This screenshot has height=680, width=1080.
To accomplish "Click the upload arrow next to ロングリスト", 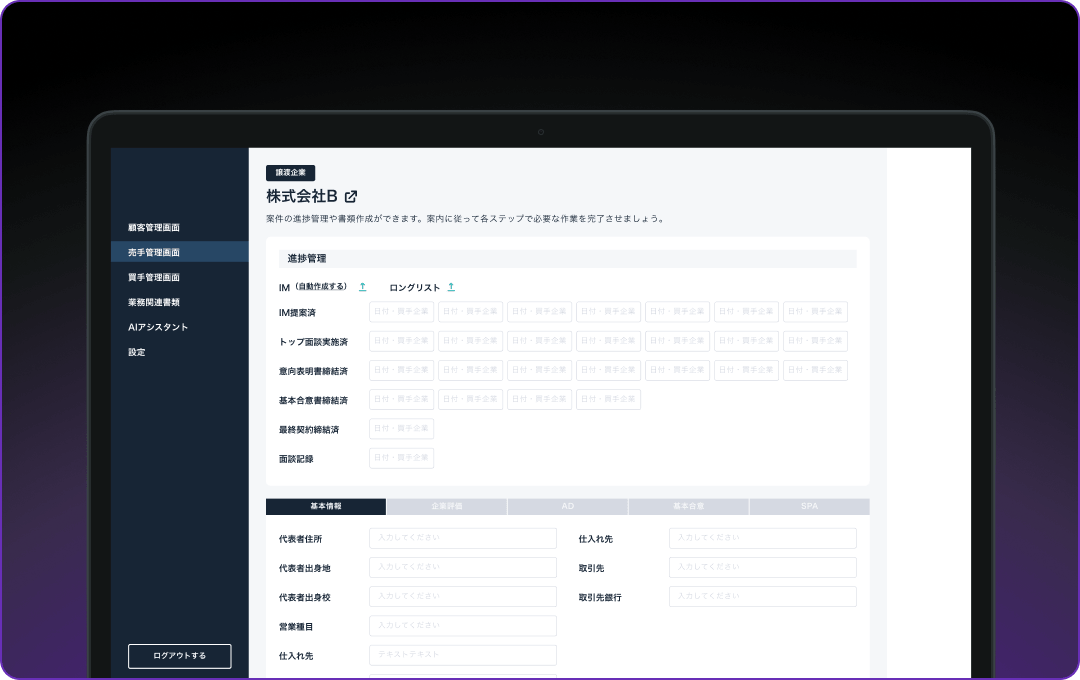I will pyautogui.click(x=451, y=287).
